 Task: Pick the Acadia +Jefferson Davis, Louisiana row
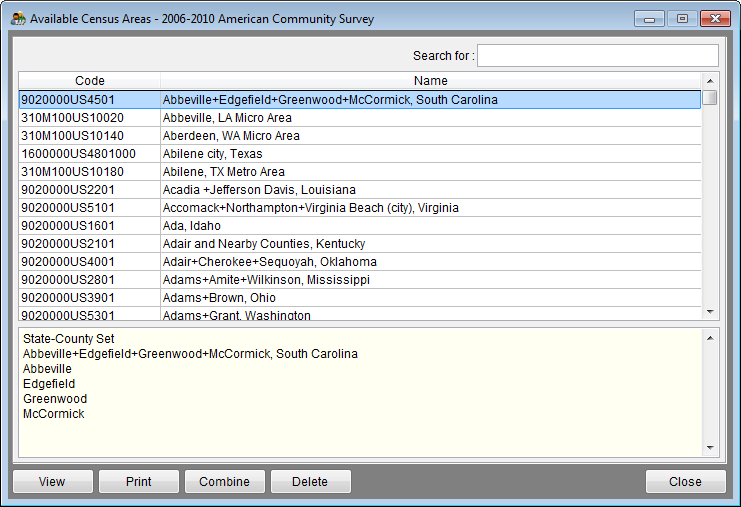tap(259, 190)
